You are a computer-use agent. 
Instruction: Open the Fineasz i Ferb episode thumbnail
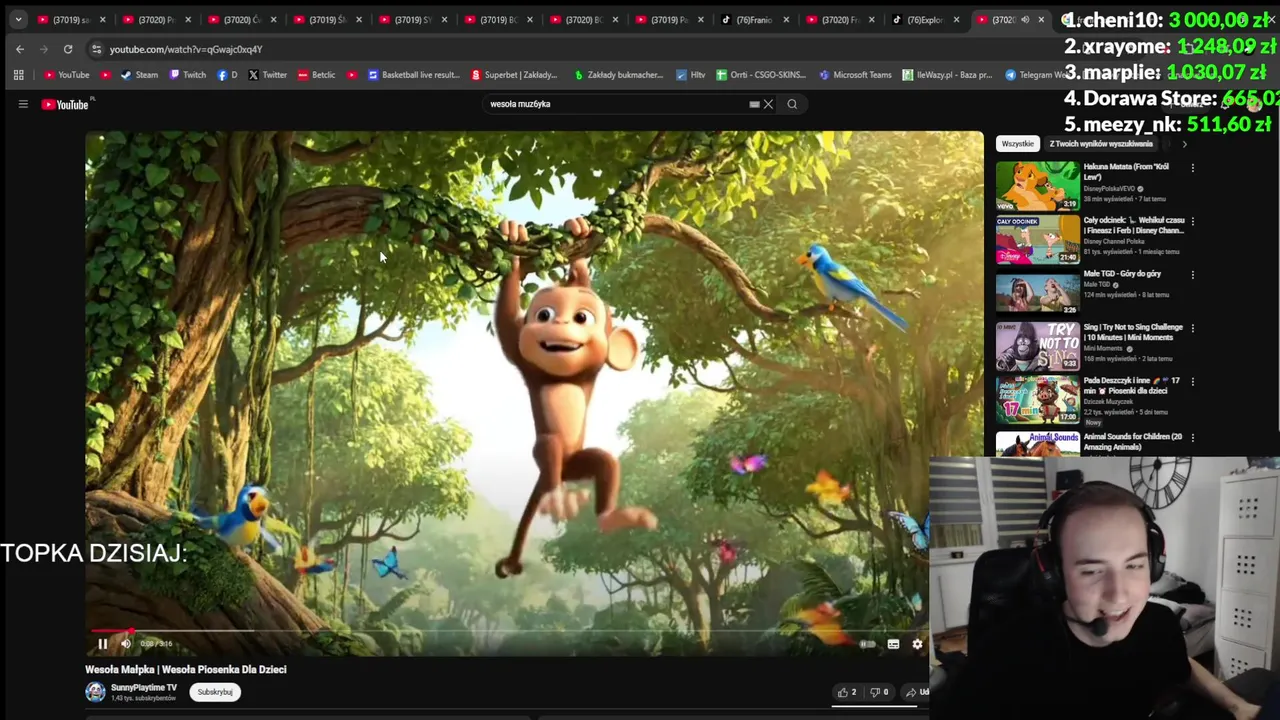tap(1037, 239)
